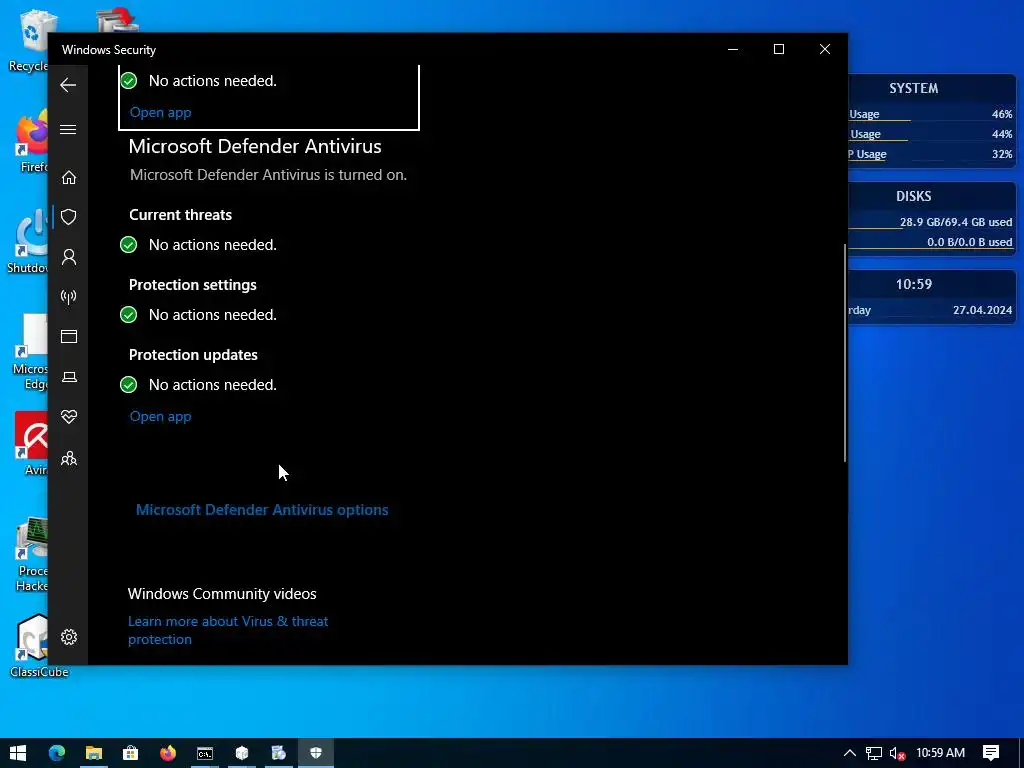Show hidden system tray icons
This screenshot has width=1024, height=768.
(x=850, y=753)
